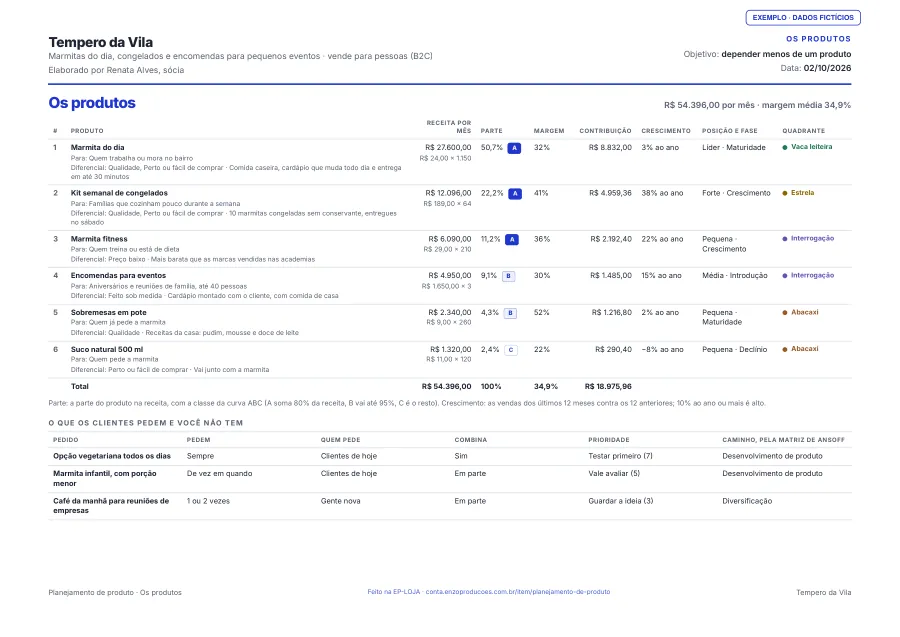
Task: Click the date '02/10/2026' in the header
Action: click(827, 68)
